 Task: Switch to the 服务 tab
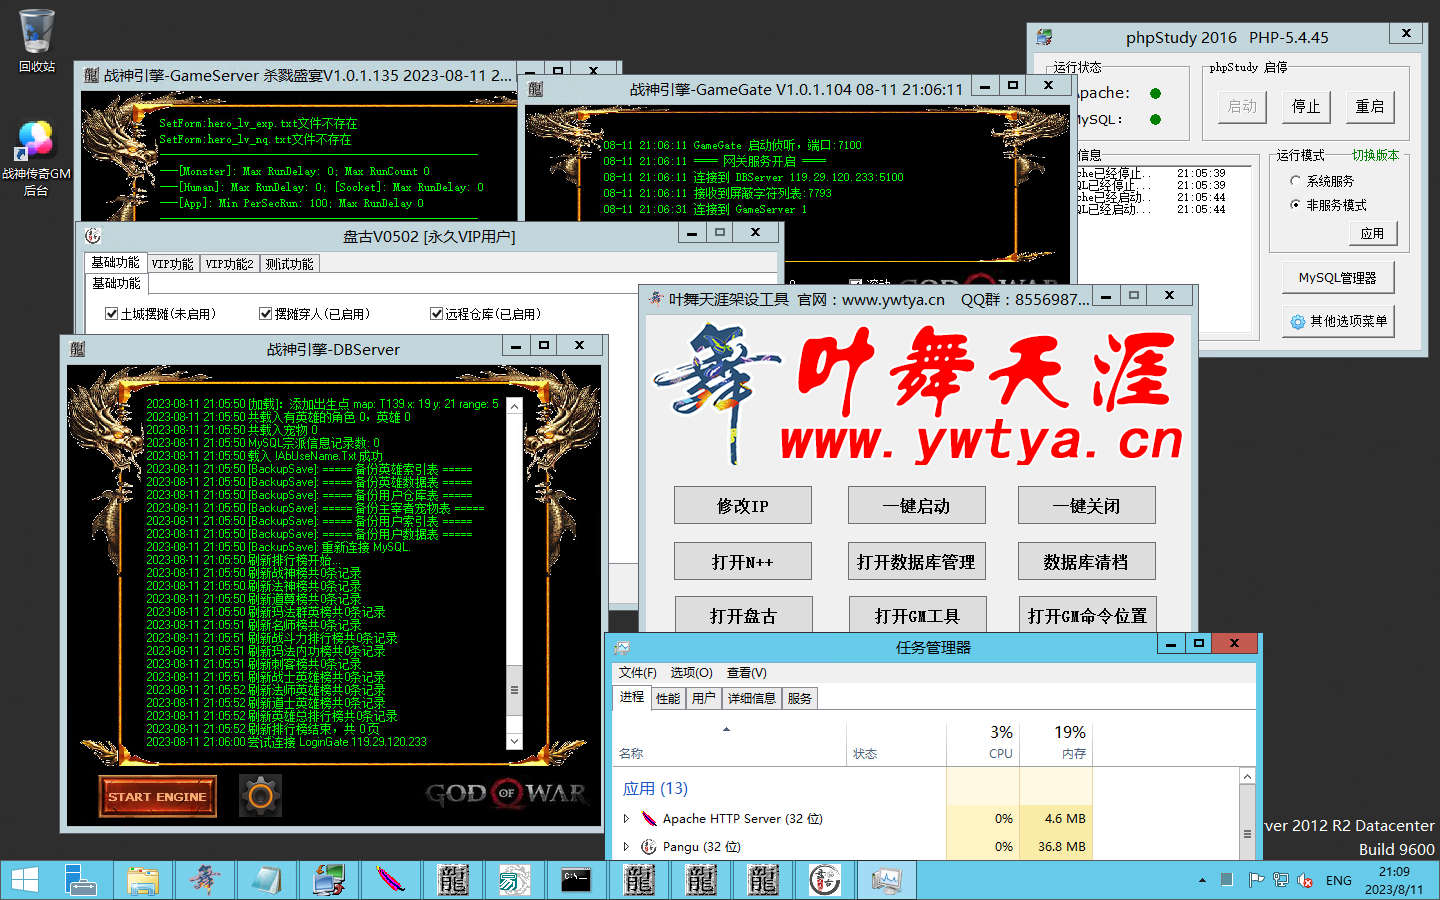tap(800, 698)
